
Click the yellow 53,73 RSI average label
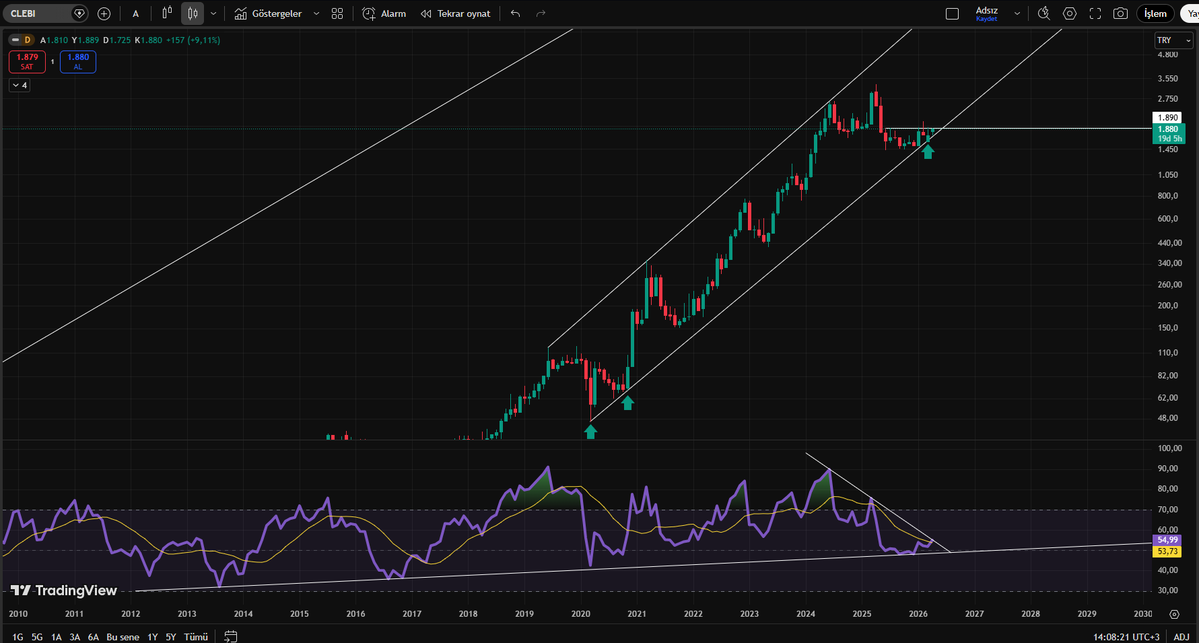tap(1167, 551)
